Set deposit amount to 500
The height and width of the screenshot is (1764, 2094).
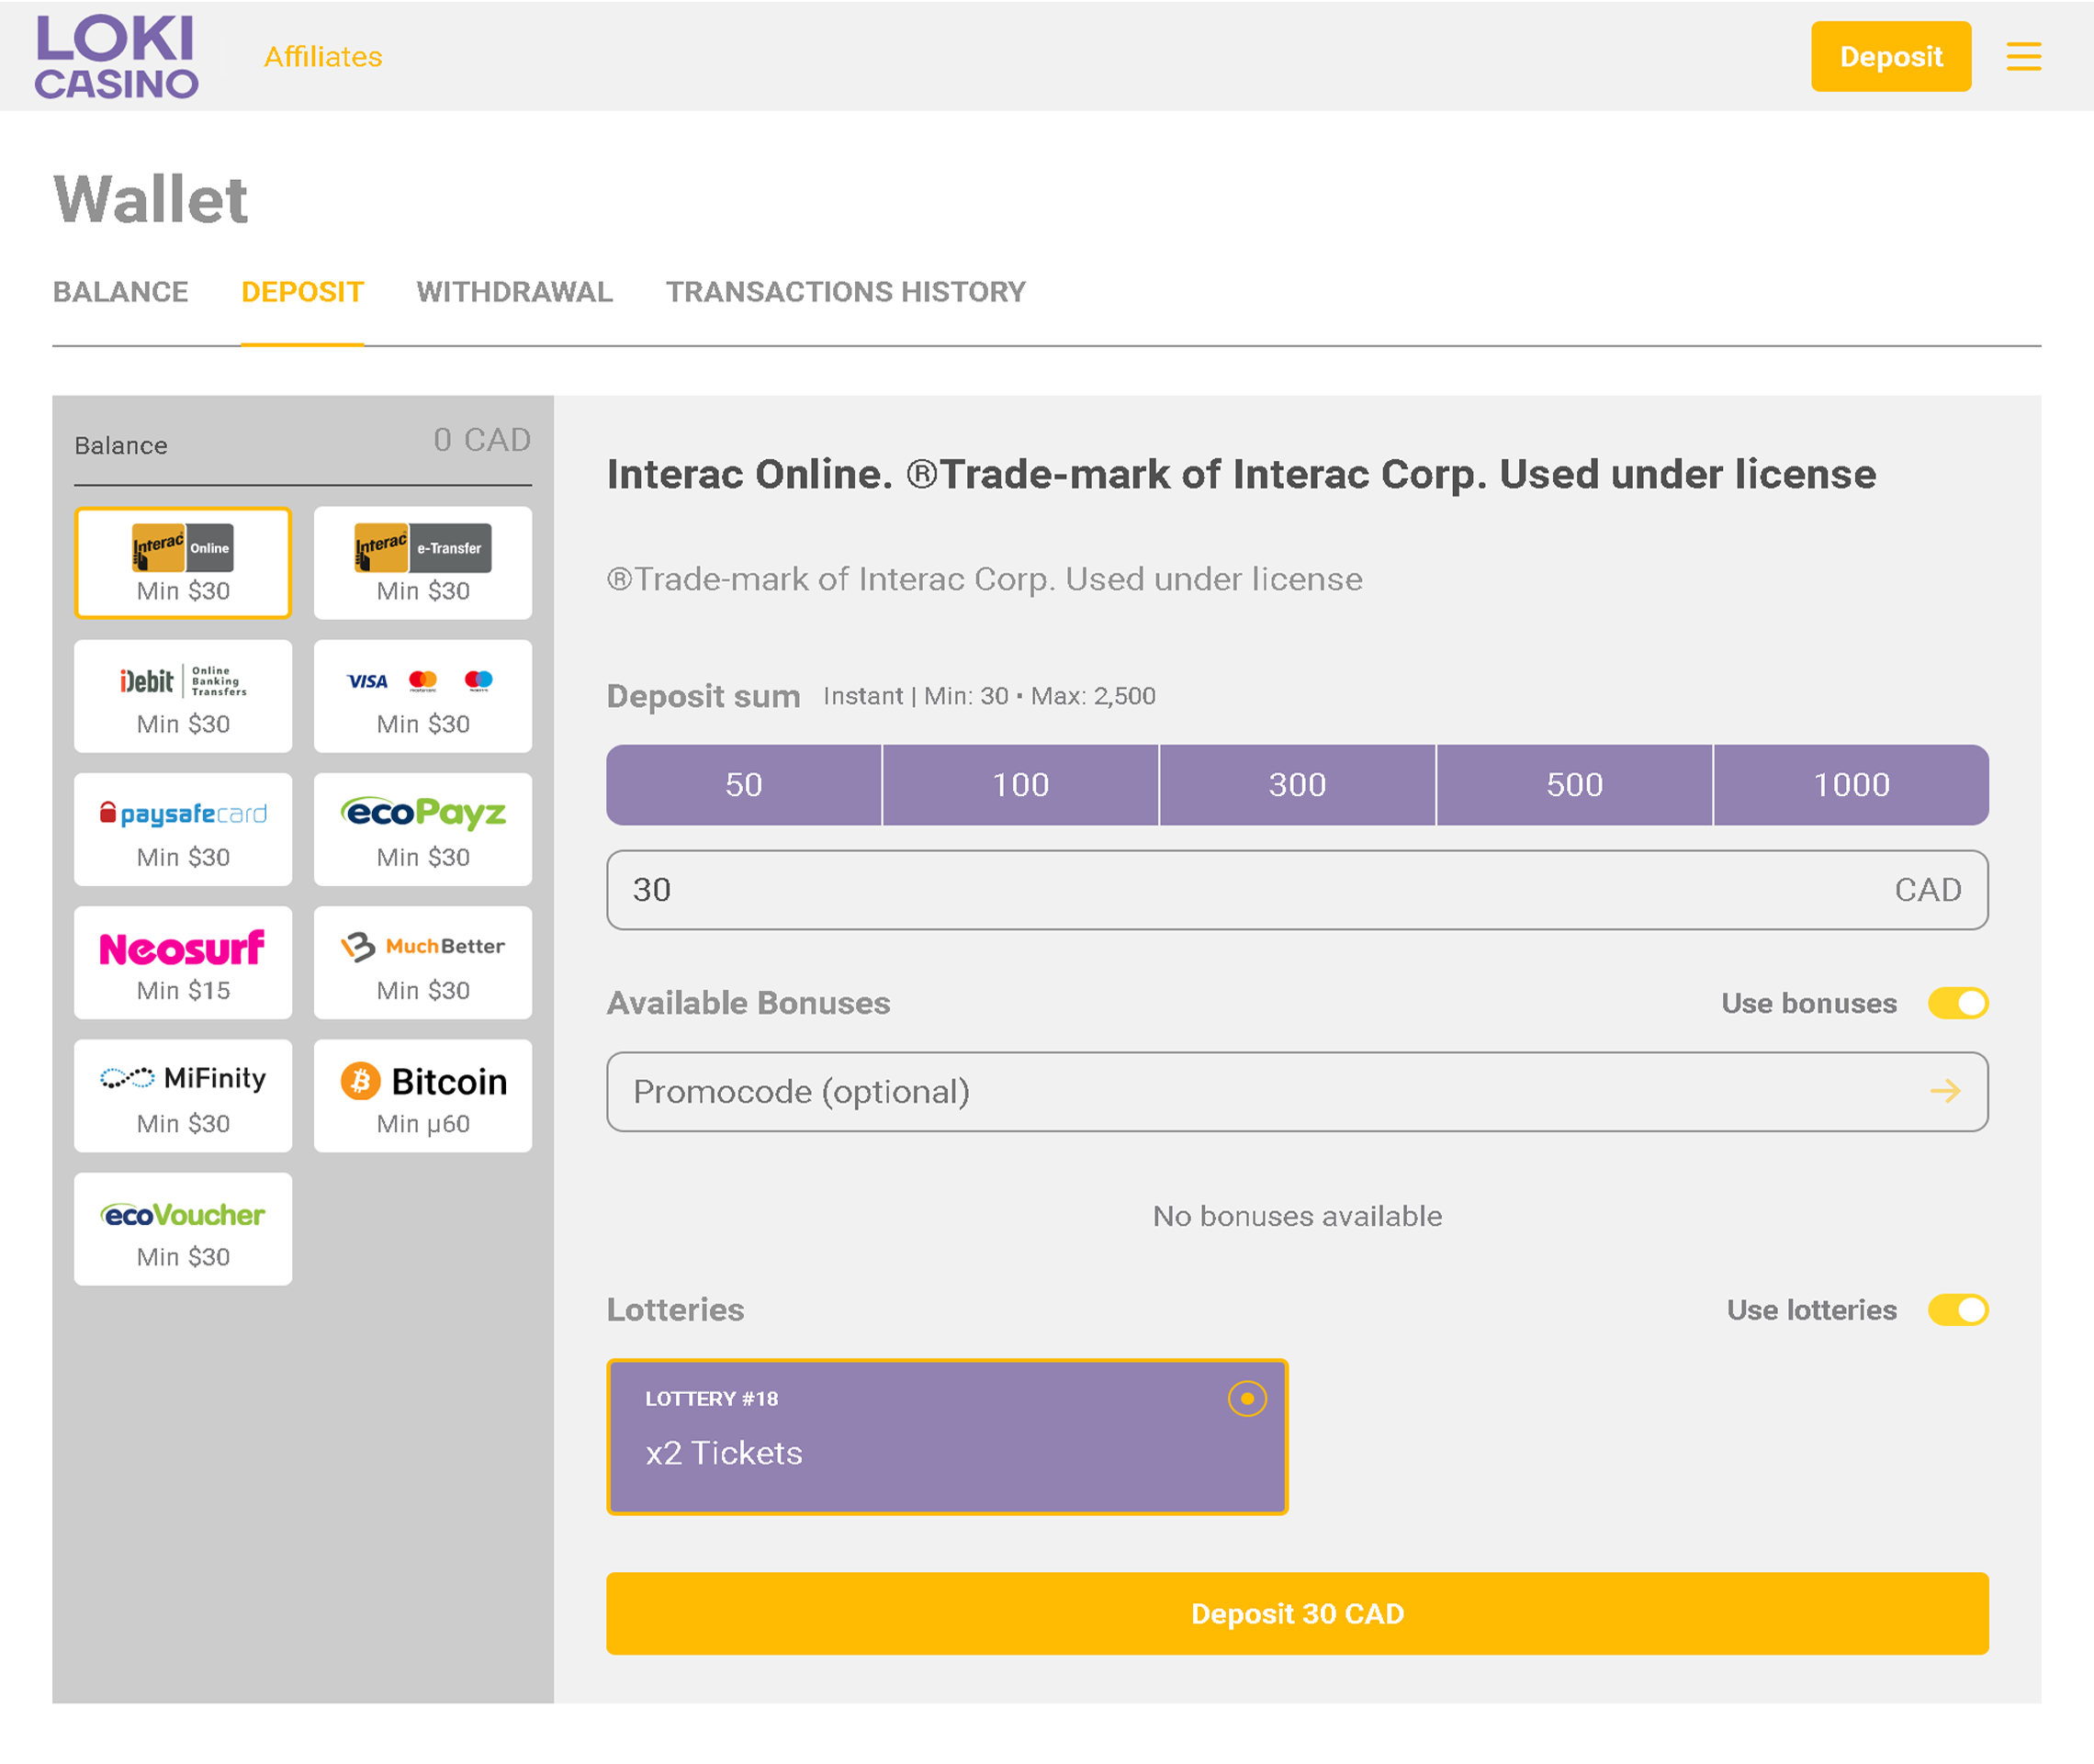click(1575, 785)
